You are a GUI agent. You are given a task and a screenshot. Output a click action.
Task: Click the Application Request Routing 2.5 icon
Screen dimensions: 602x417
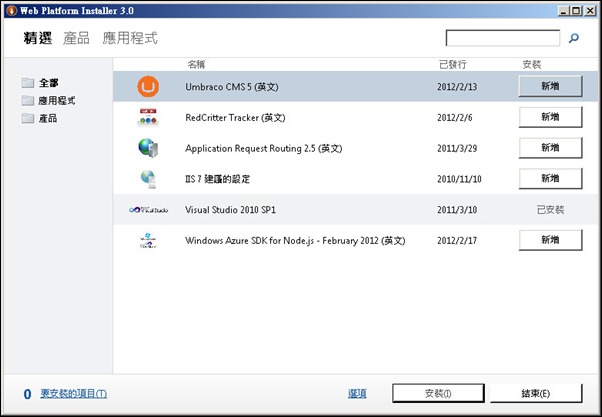coord(148,148)
